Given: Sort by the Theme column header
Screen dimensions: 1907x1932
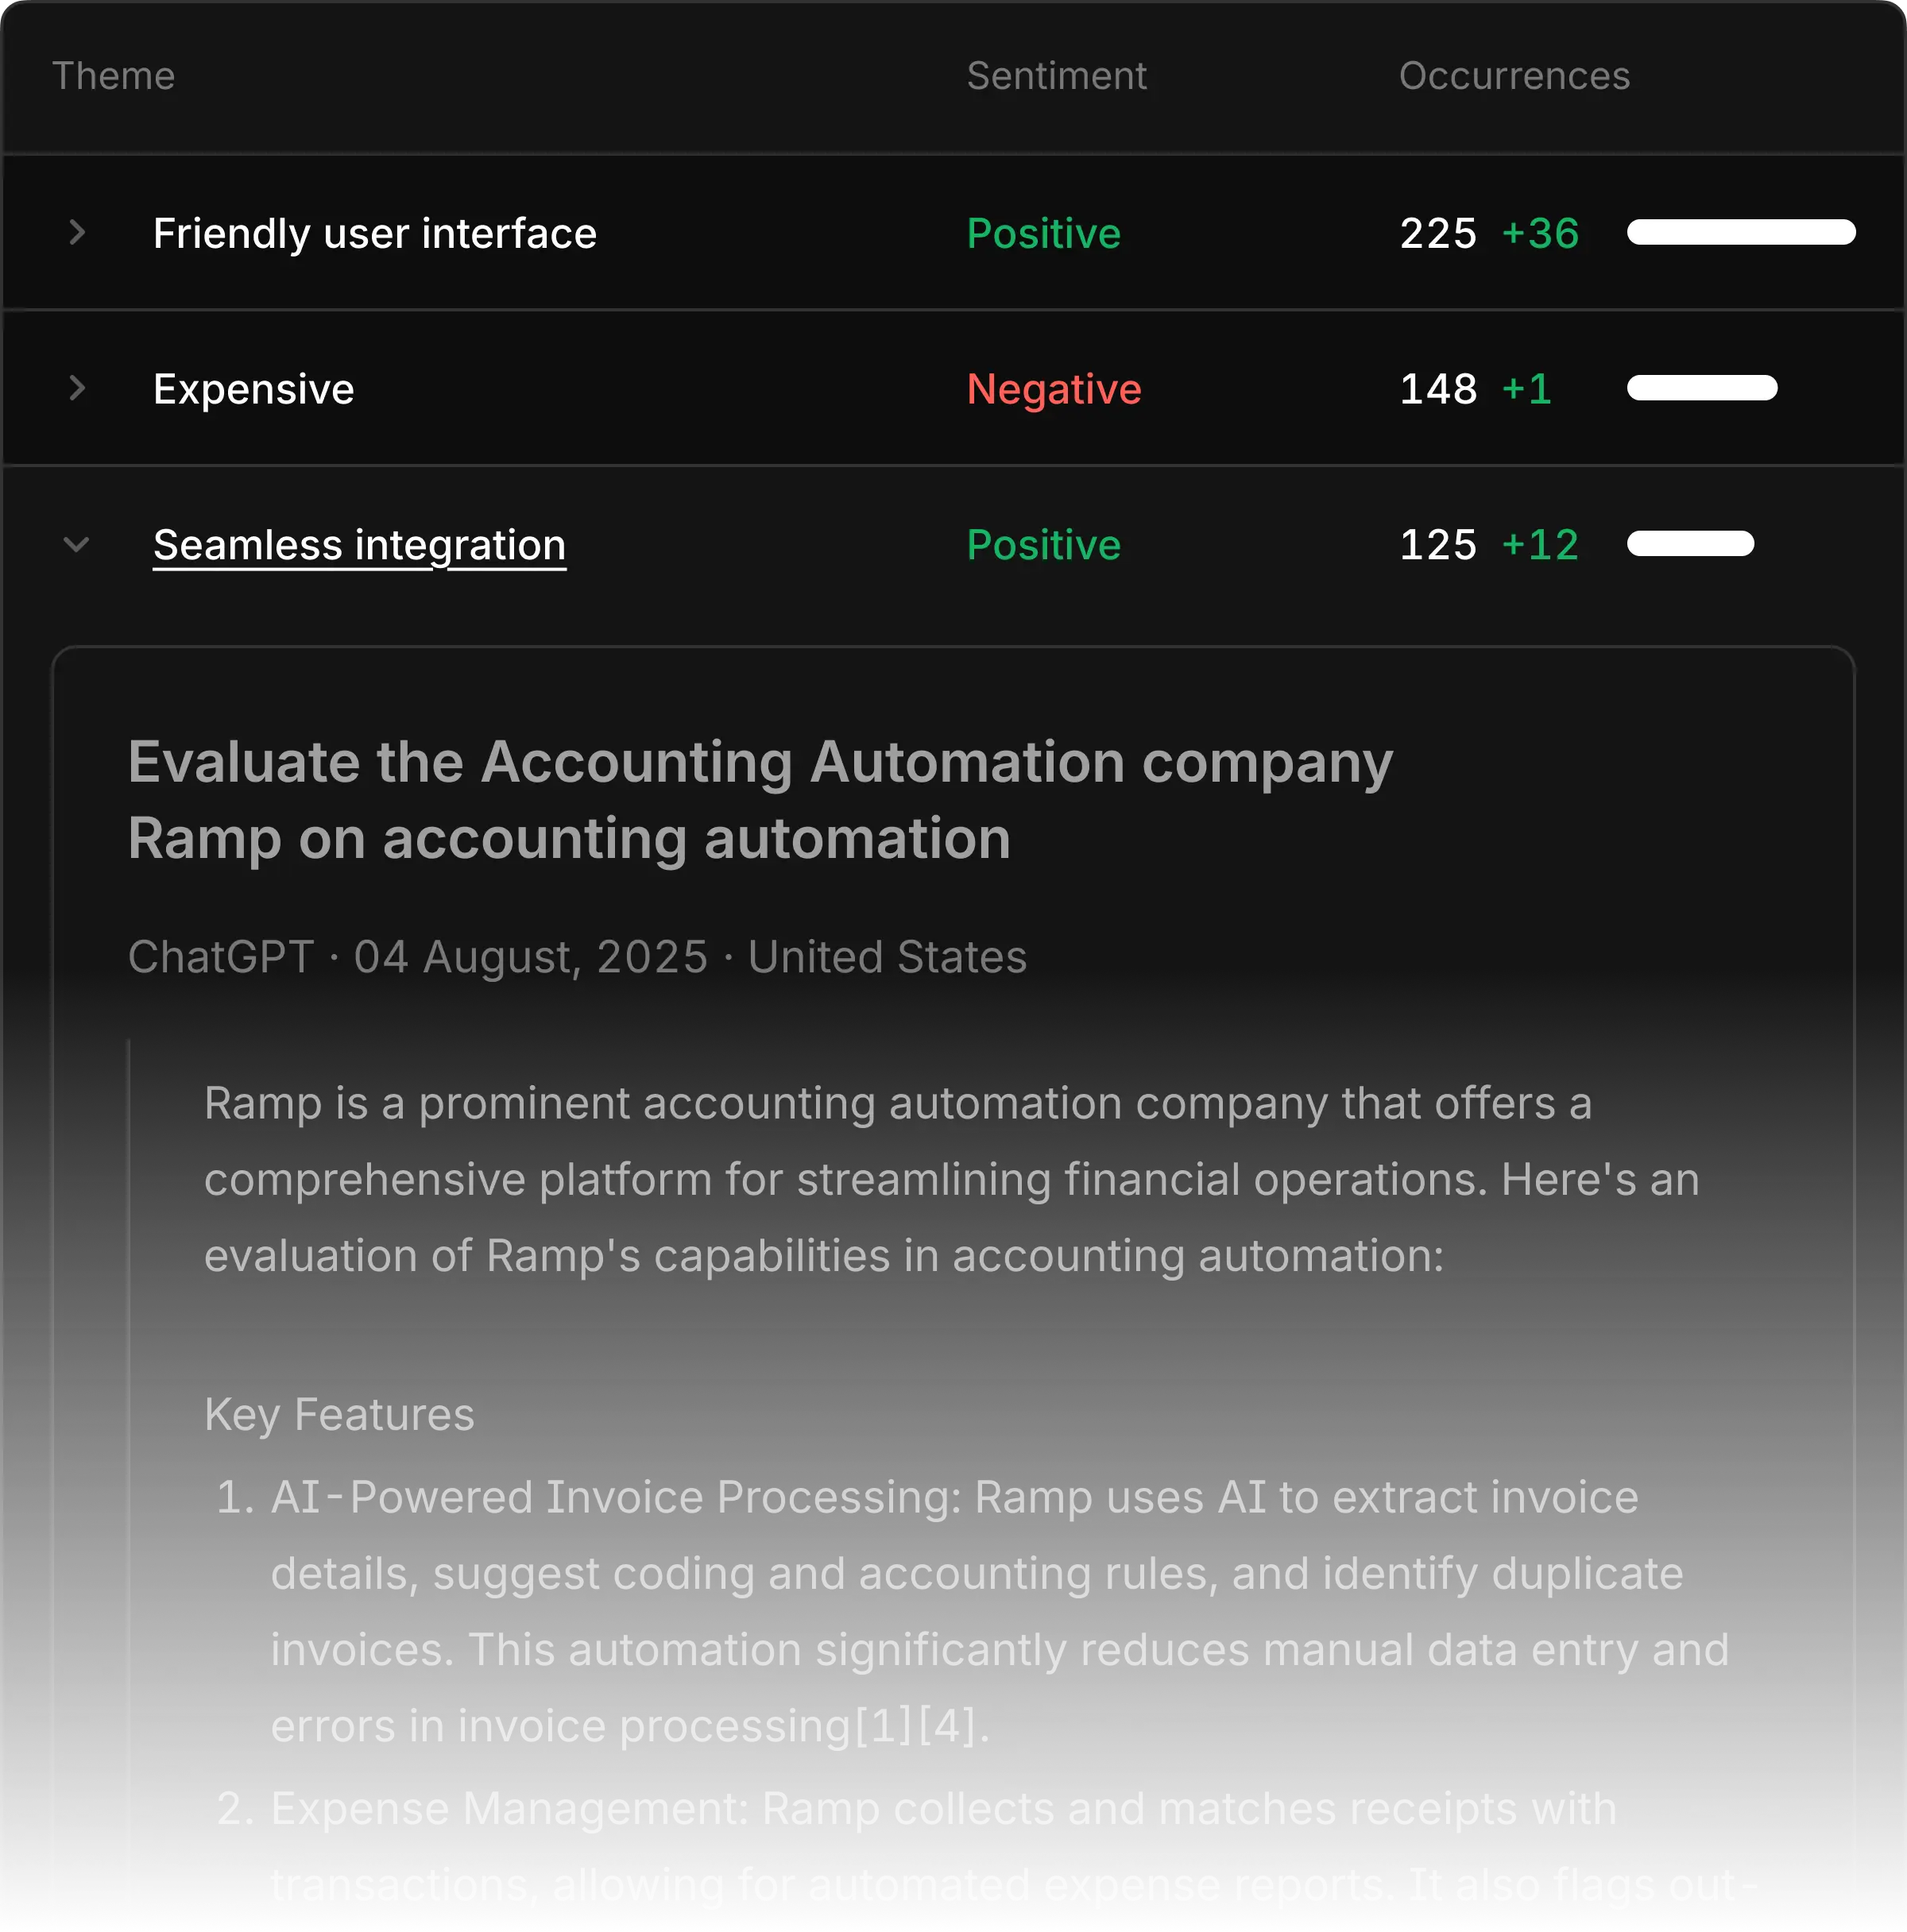Looking at the screenshot, I should click(x=113, y=76).
